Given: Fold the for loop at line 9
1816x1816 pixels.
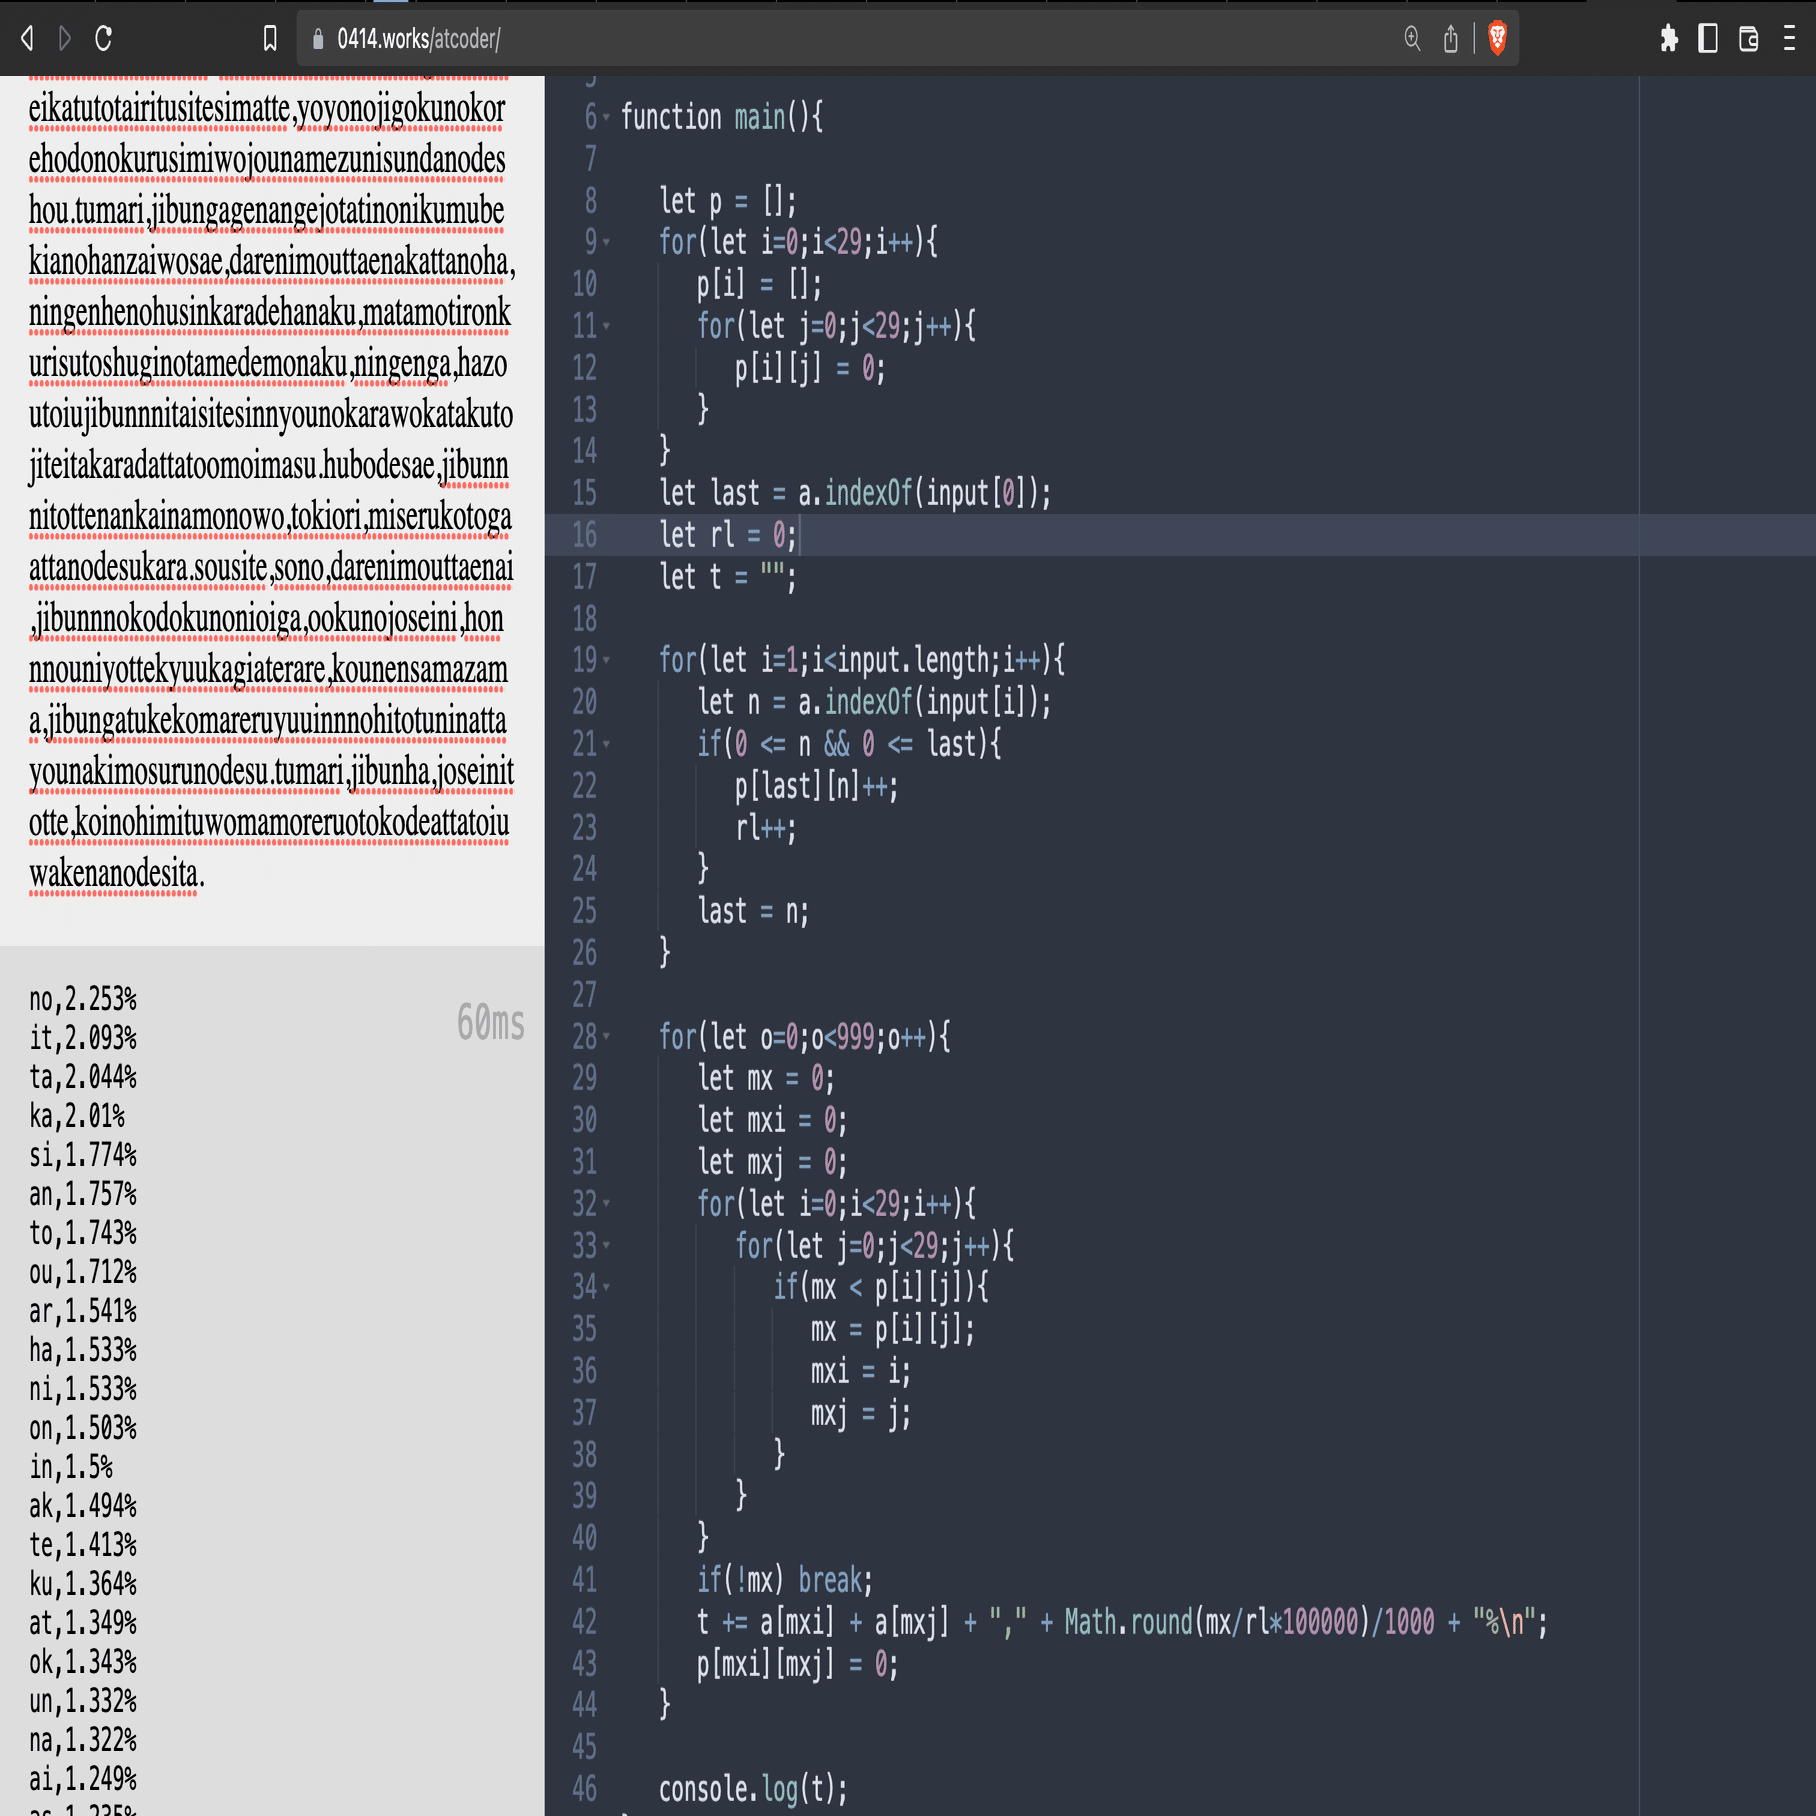Looking at the screenshot, I should (x=606, y=242).
